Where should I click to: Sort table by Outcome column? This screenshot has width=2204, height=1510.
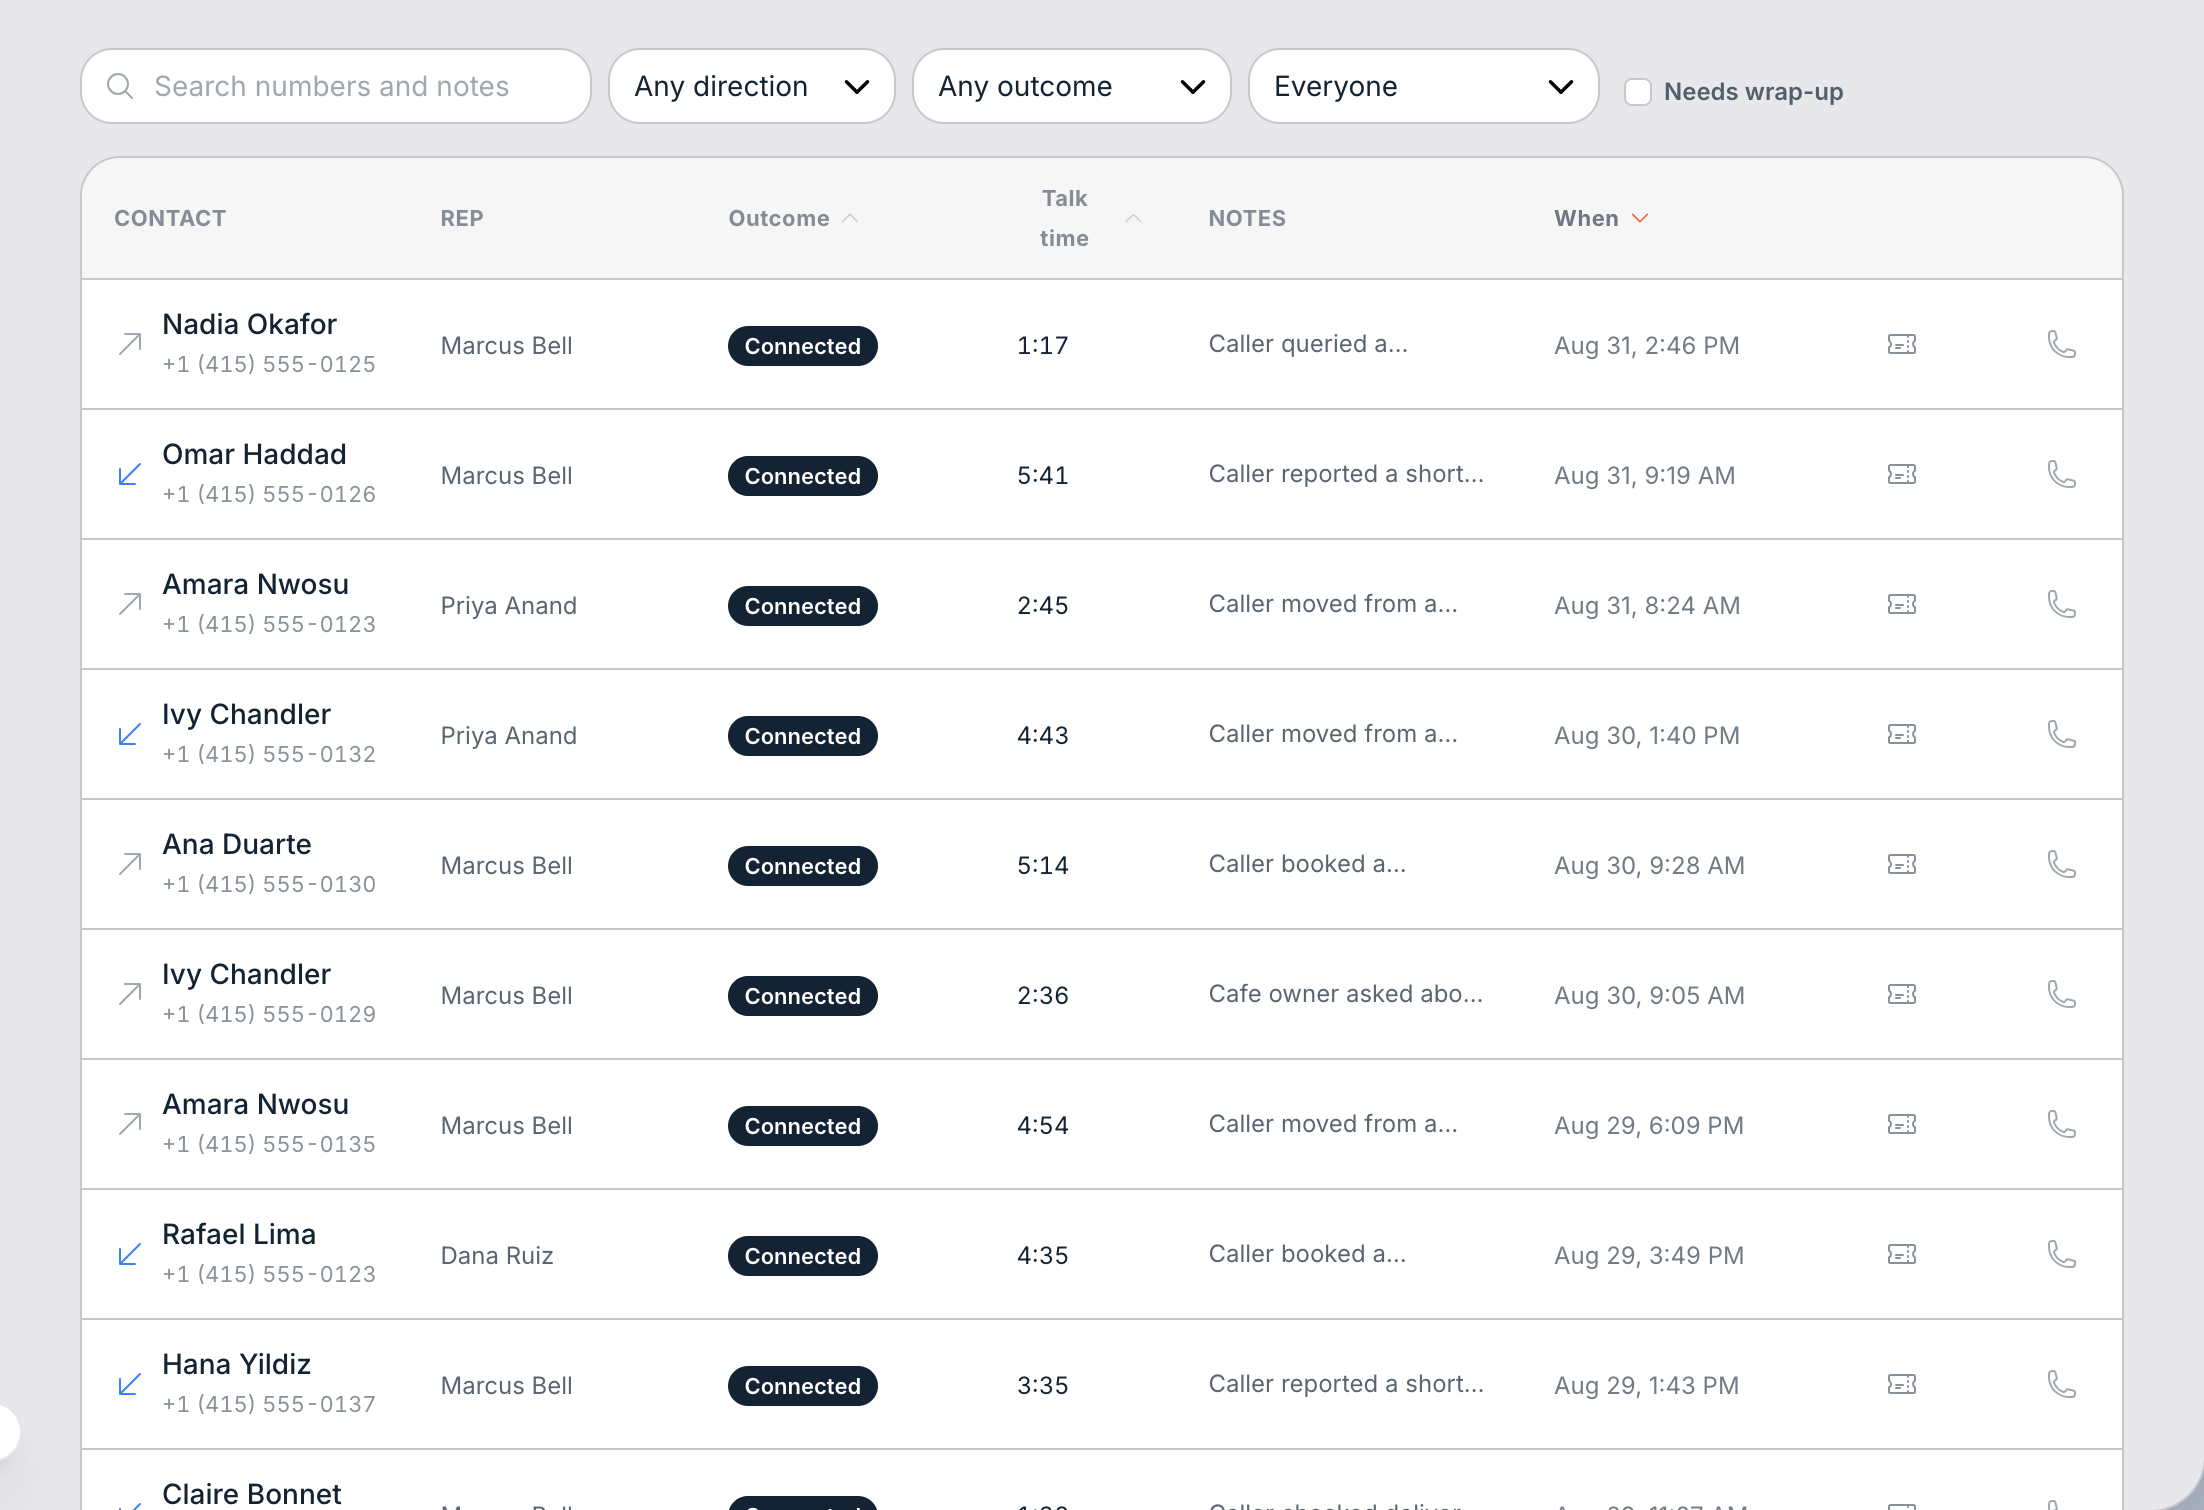tap(793, 218)
